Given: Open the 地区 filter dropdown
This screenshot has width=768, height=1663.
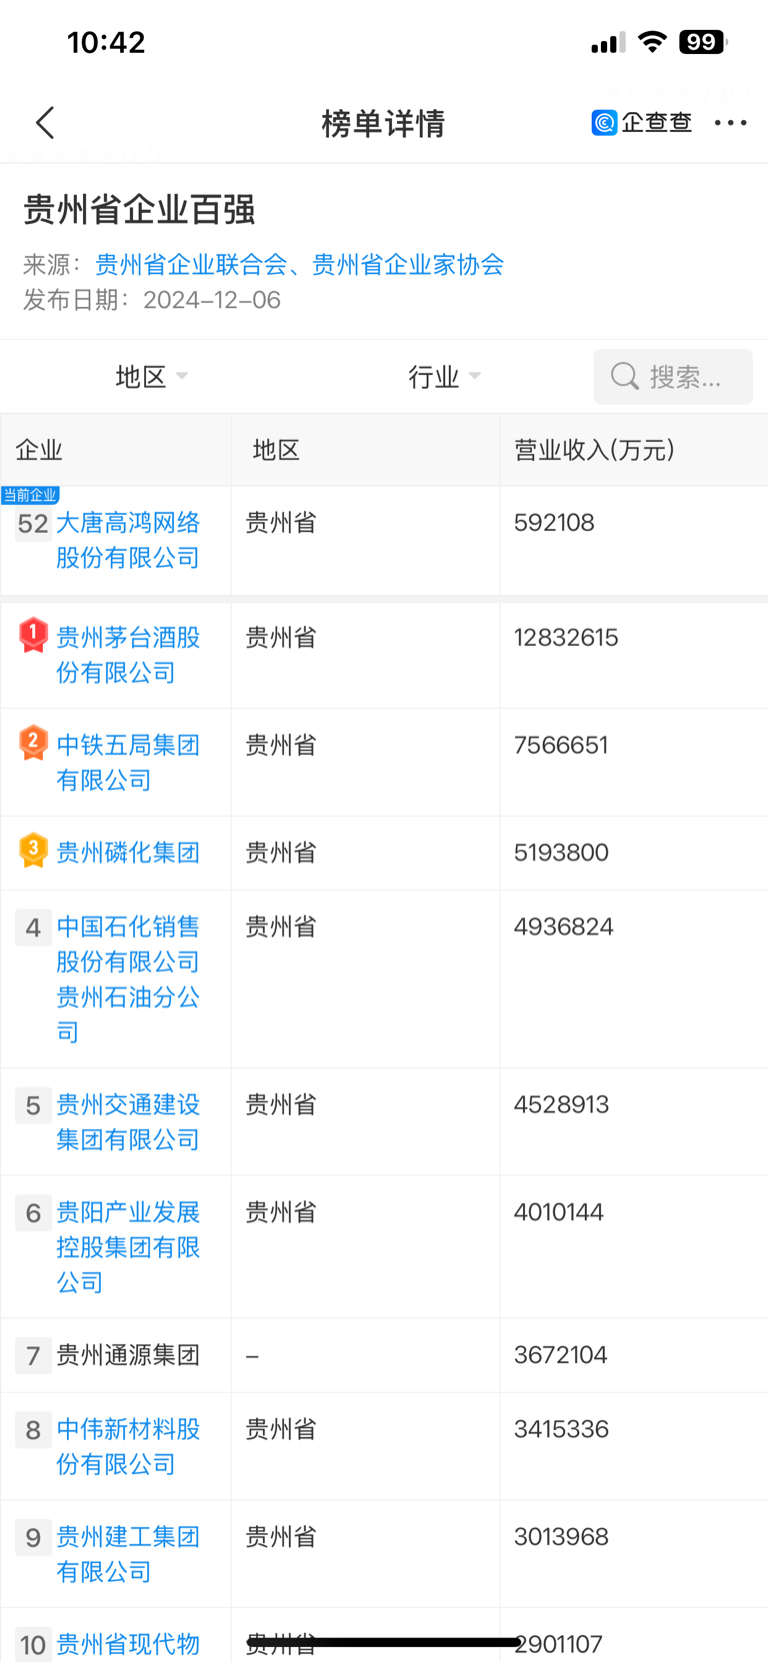Looking at the screenshot, I should point(151,377).
